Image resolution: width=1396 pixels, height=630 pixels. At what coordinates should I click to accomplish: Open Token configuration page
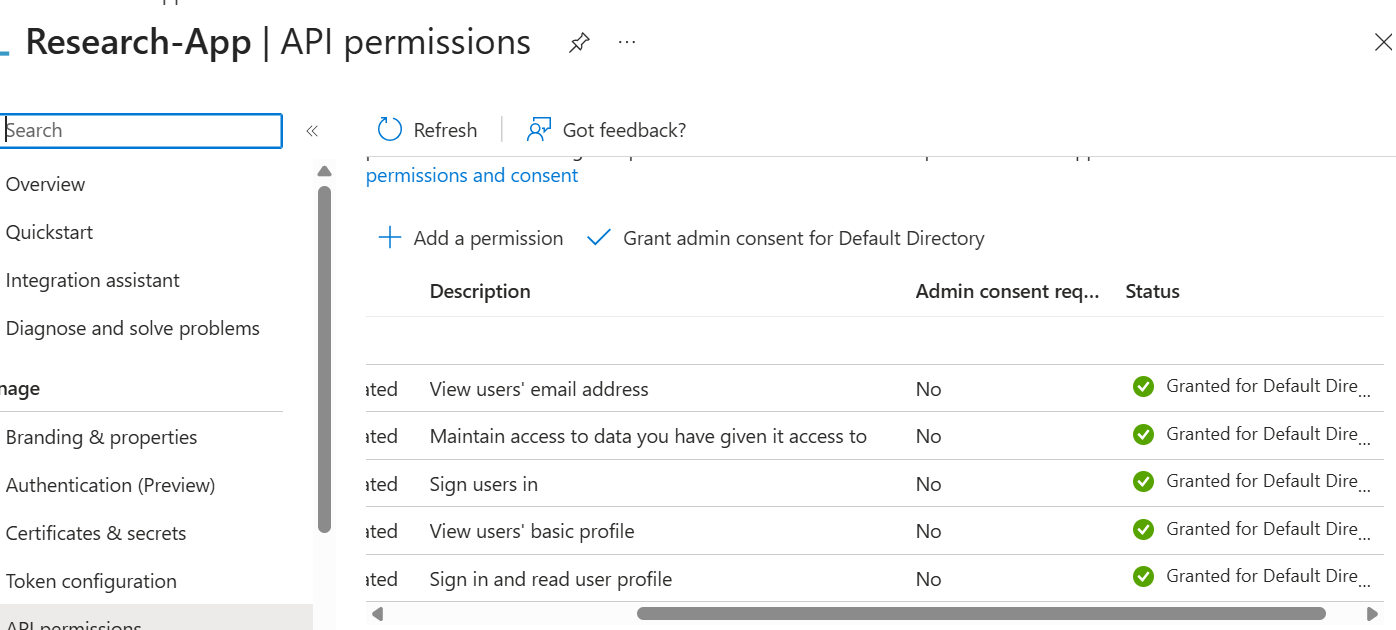[x=91, y=581]
